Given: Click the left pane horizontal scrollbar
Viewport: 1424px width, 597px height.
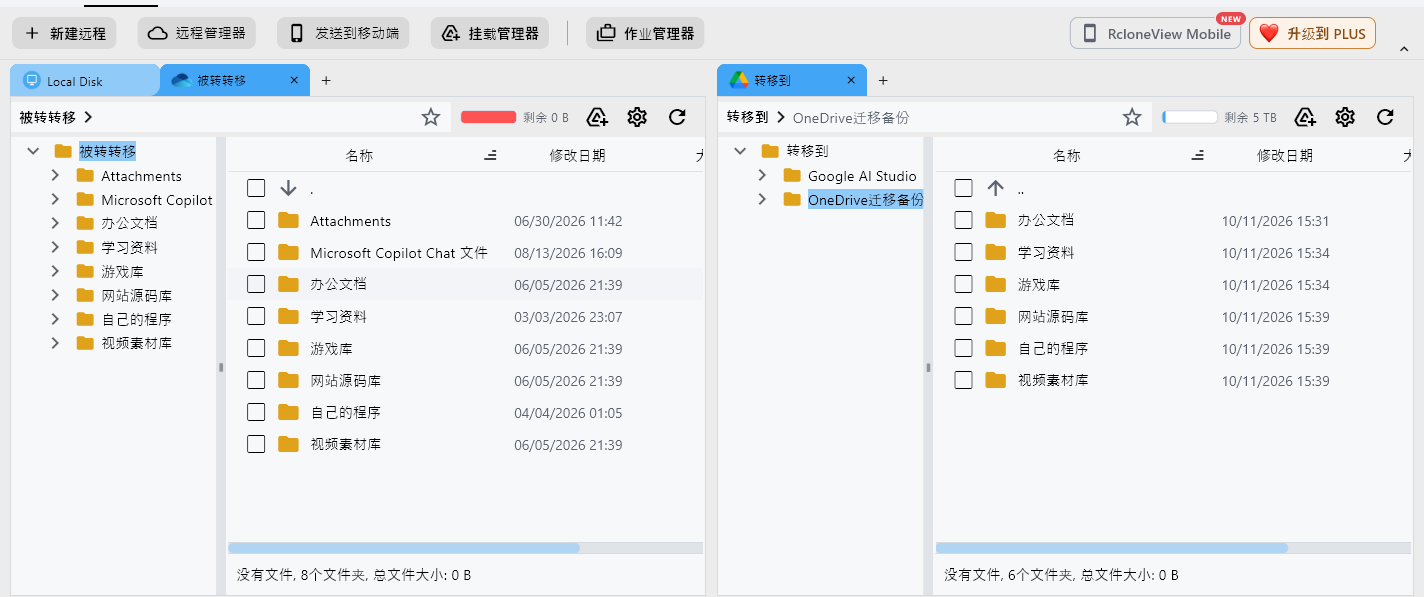Looking at the screenshot, I should pyautogui.click(x=404, y=548).
